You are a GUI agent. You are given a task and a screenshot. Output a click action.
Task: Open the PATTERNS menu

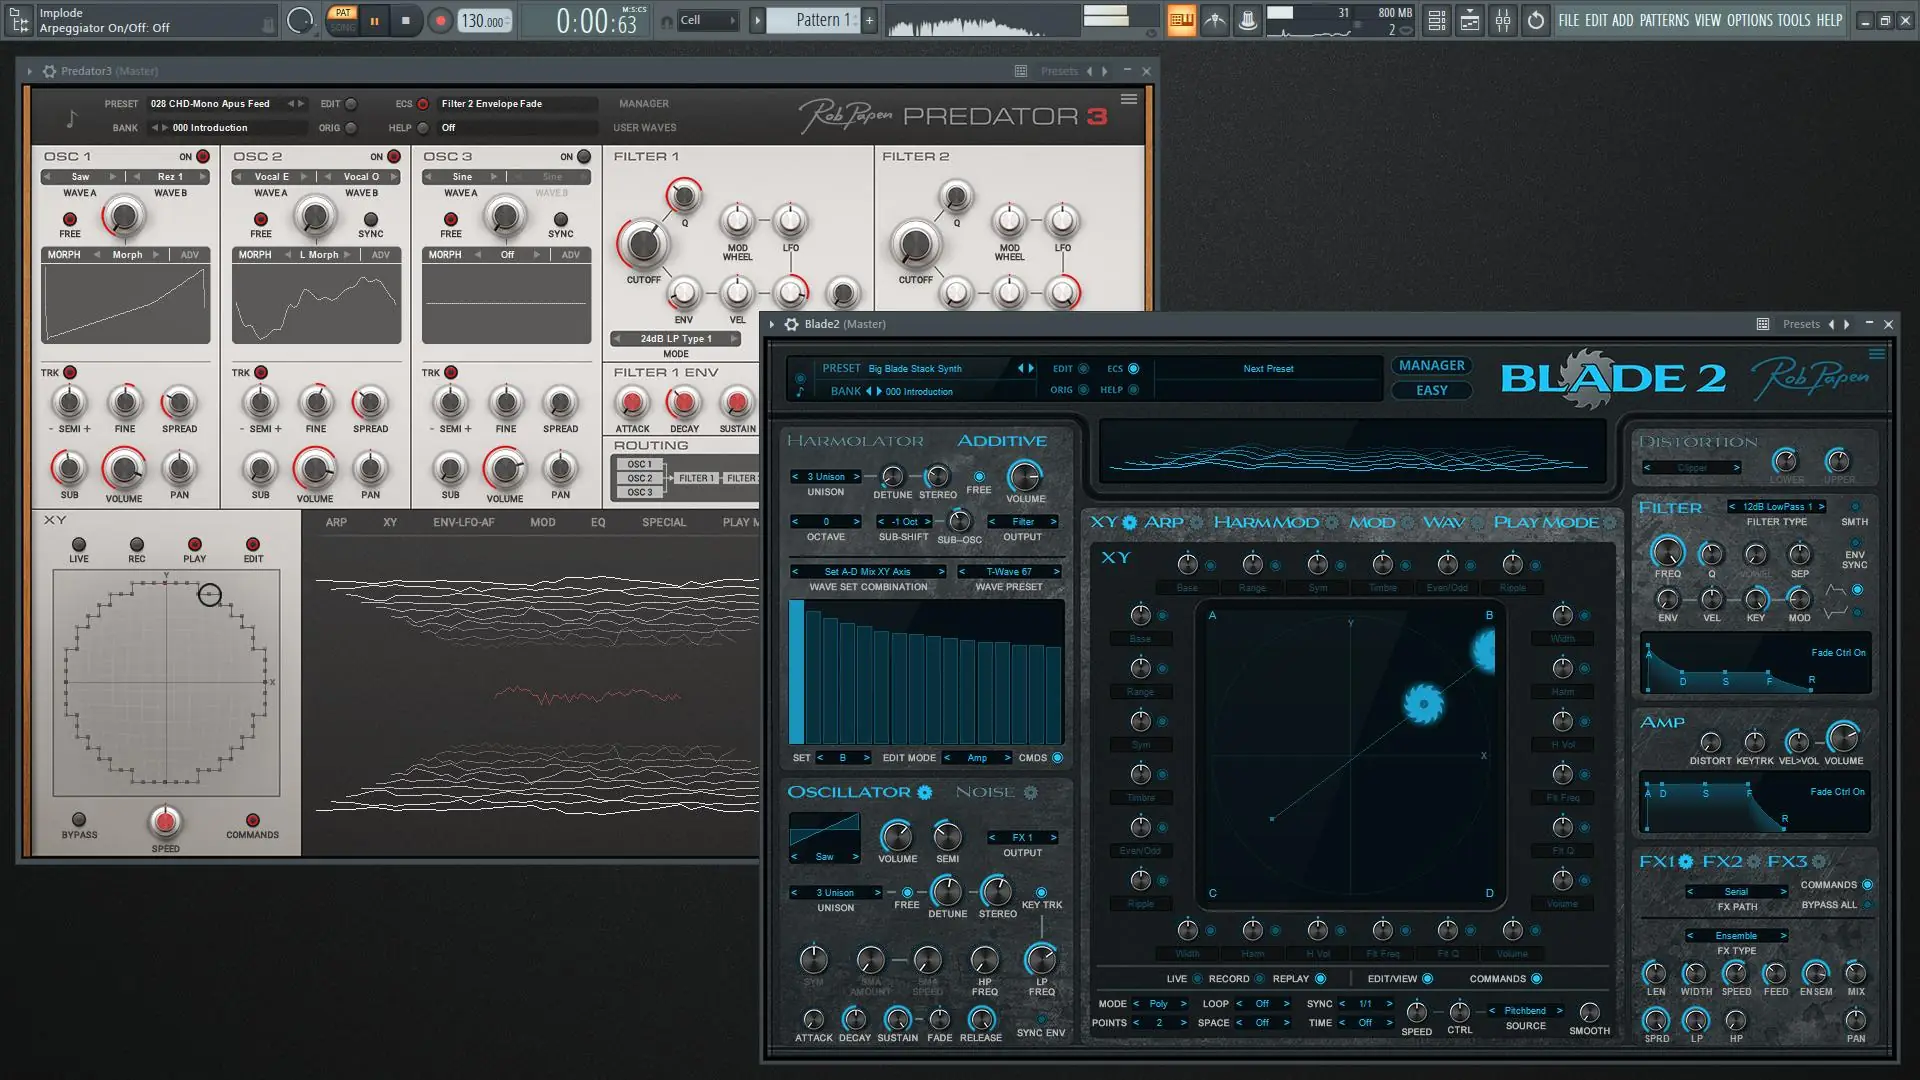click(1664, 20)
